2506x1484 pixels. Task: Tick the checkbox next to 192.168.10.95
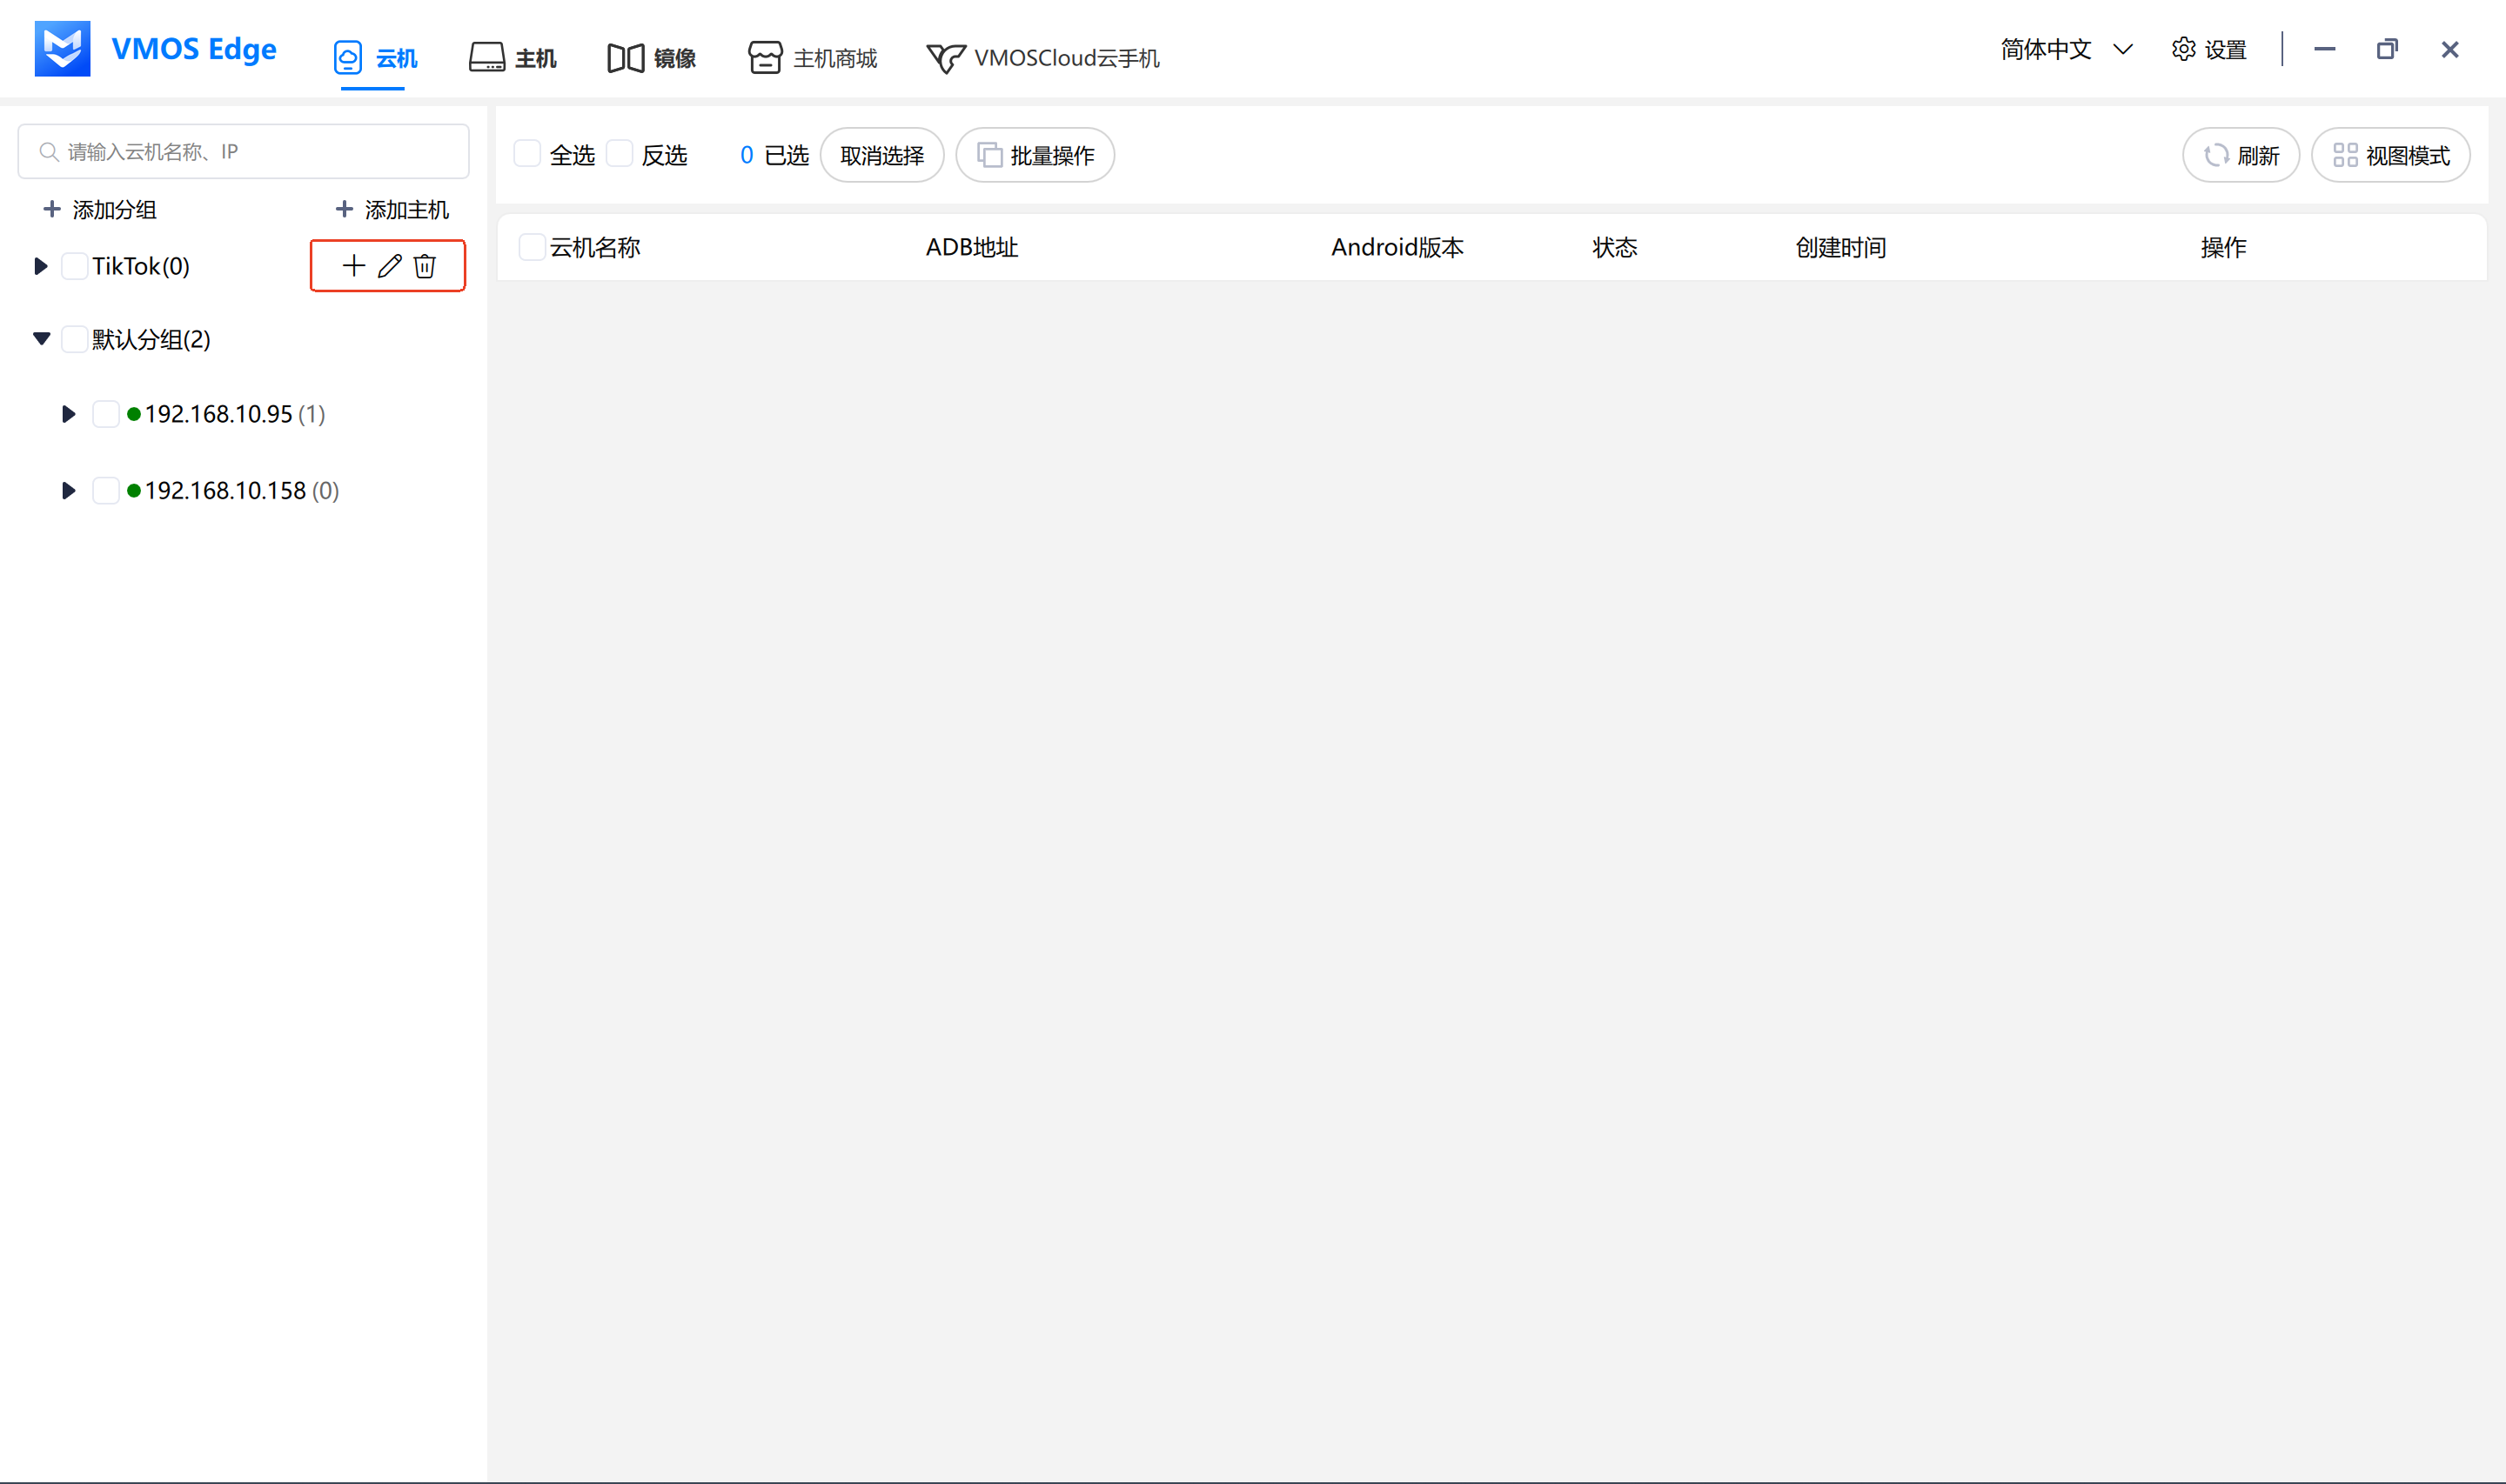click(x=106, y=414)
